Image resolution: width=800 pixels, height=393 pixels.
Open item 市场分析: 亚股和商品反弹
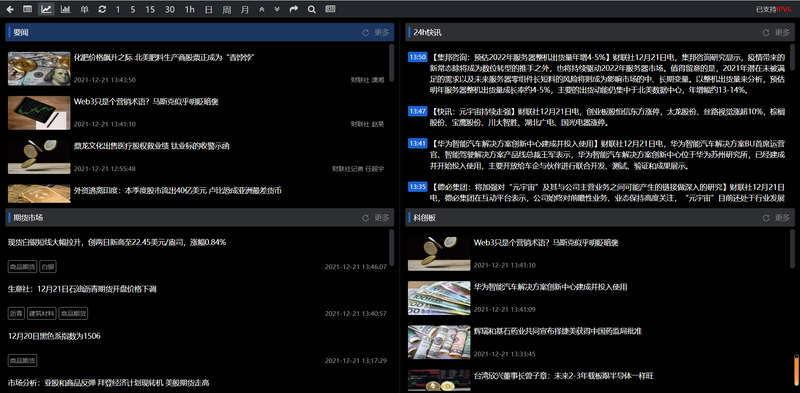coord(109,382)
